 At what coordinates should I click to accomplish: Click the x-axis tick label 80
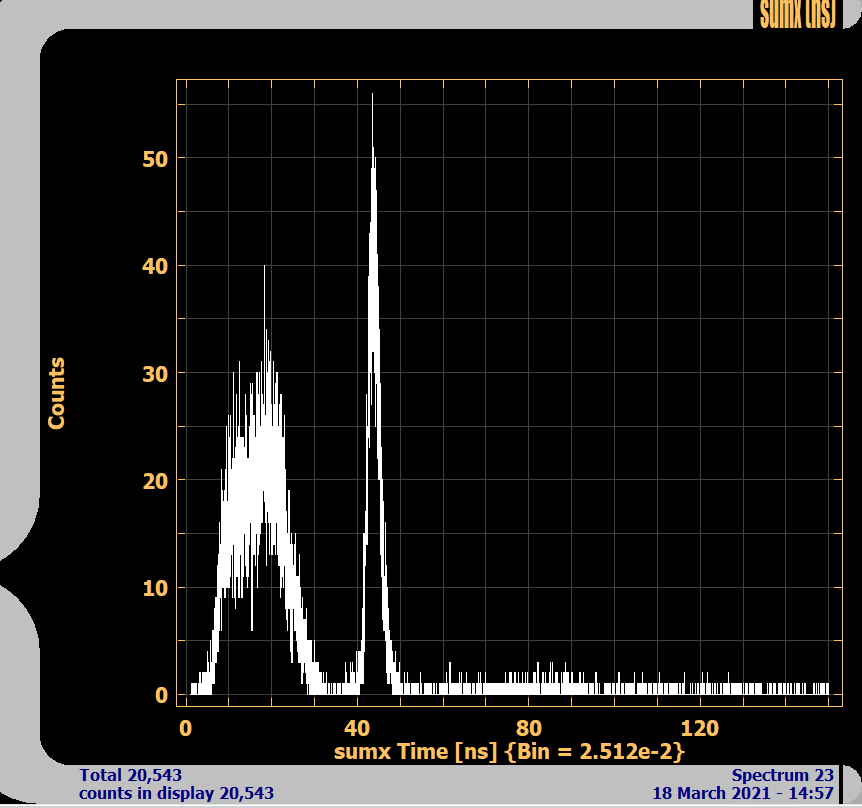528,729
